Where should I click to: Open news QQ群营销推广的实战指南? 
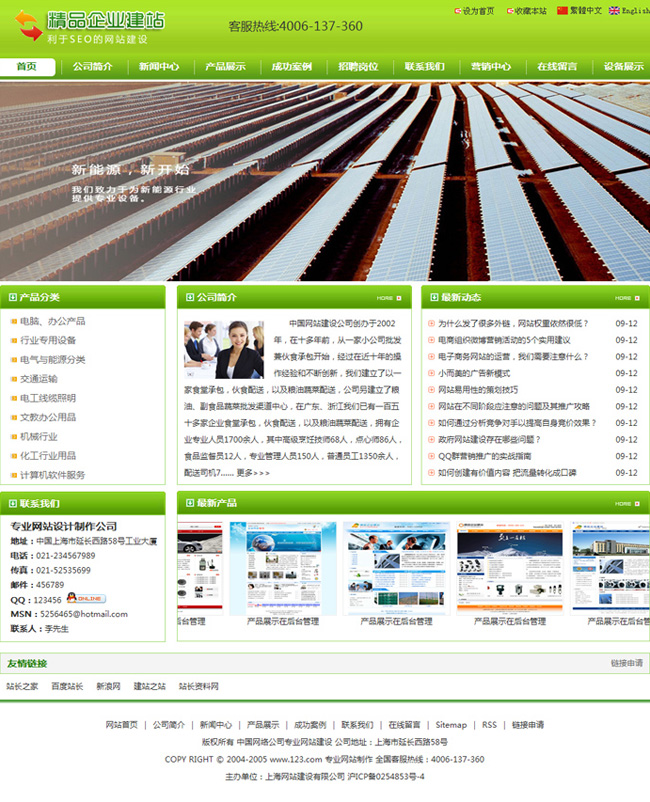(485, 456)
